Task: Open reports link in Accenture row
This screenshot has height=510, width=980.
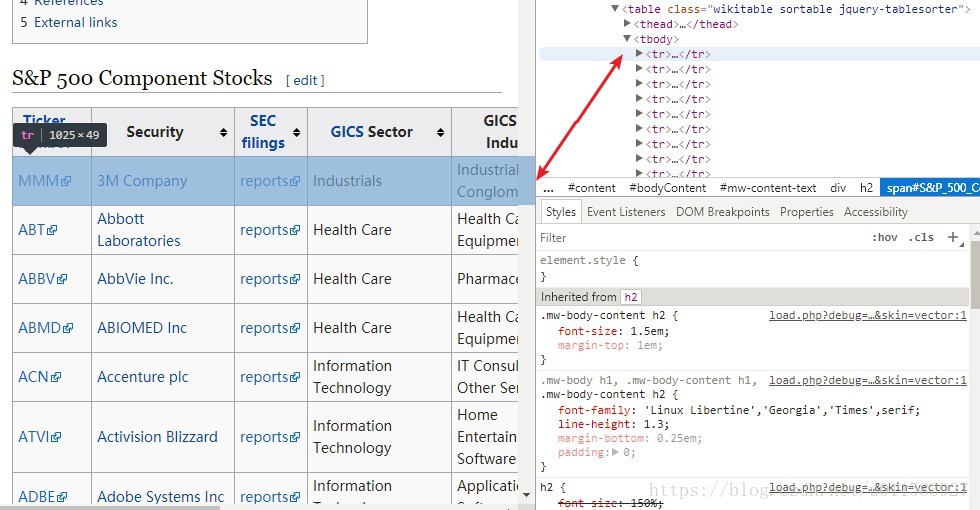Action: coord(269,377)
